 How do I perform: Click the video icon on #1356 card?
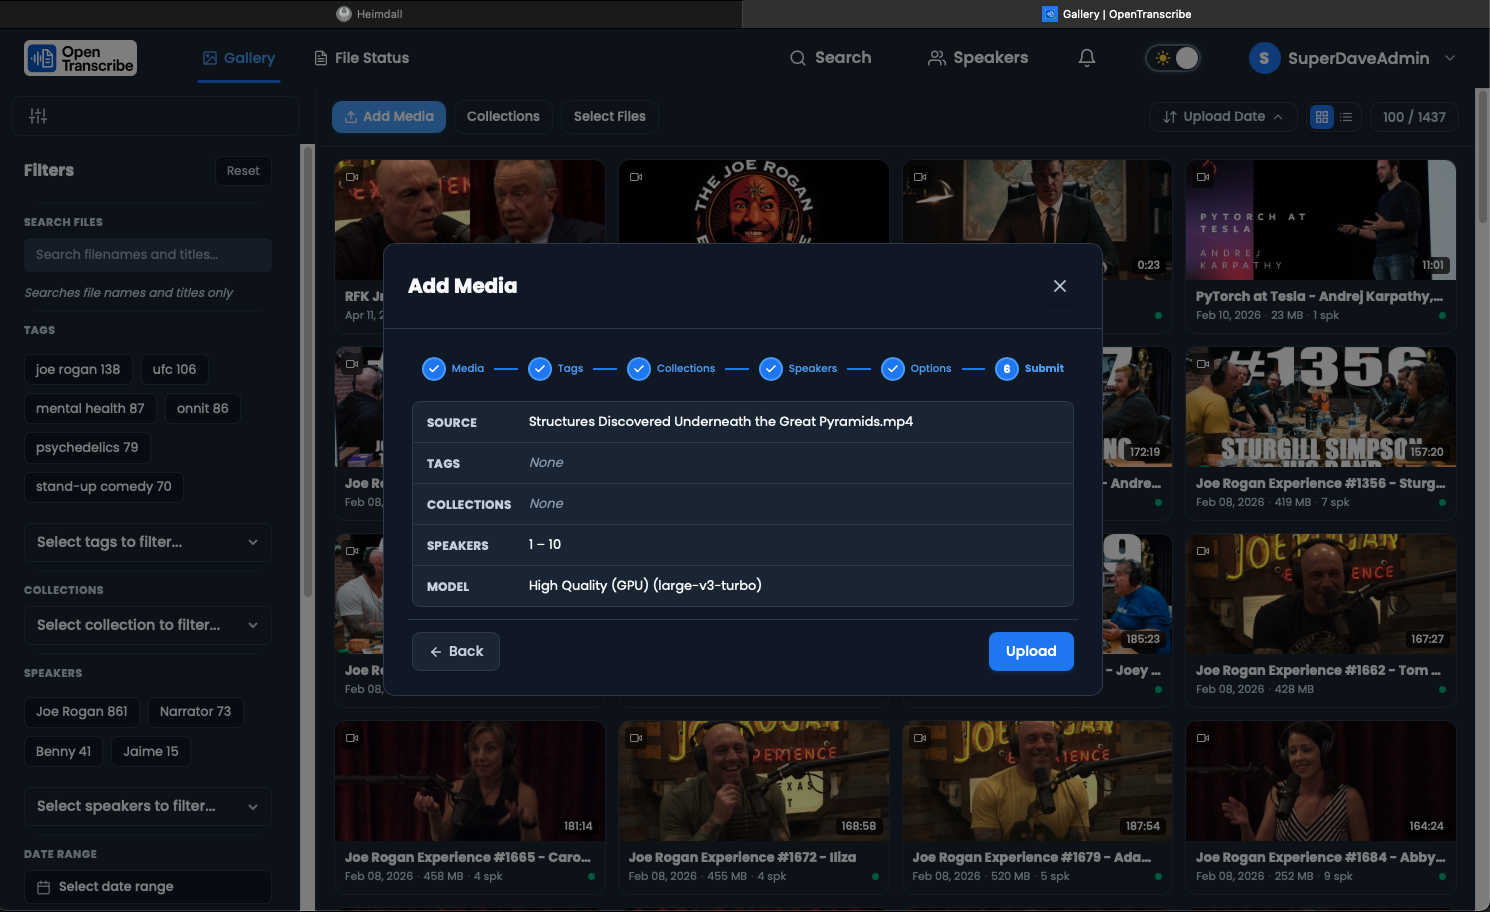coord(1203,364)
